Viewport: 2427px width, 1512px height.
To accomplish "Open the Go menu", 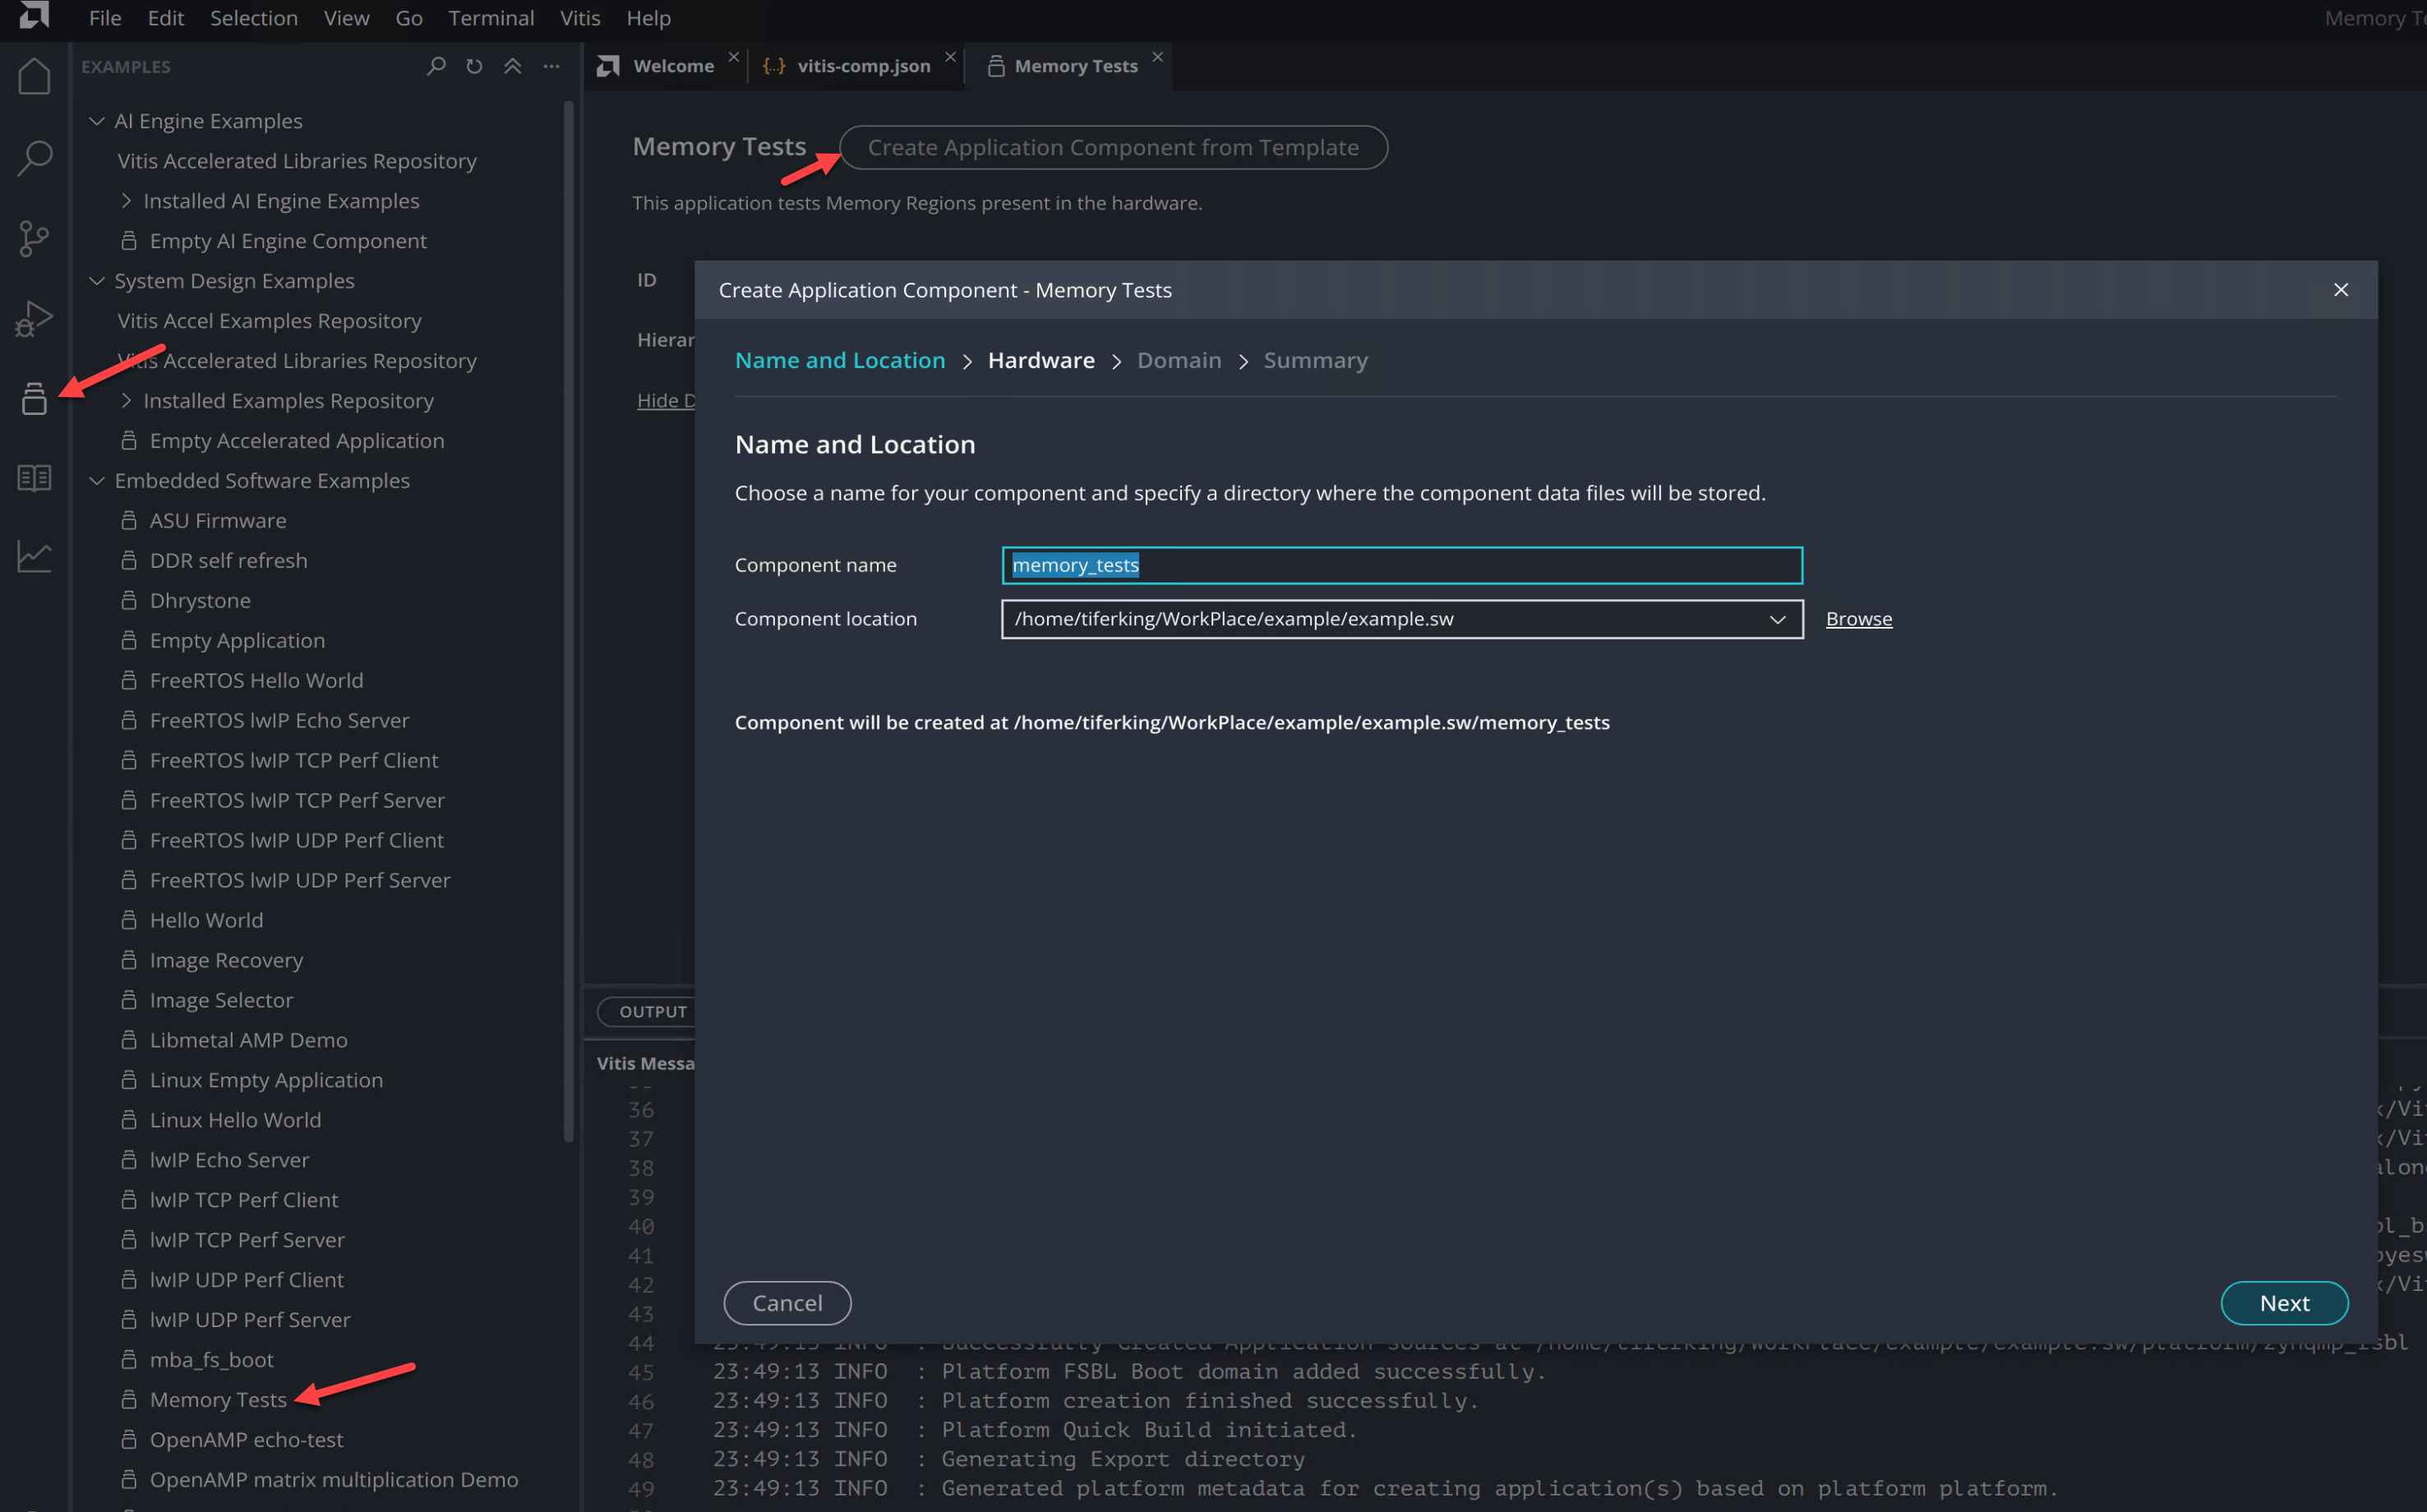I will click(409, 18).
